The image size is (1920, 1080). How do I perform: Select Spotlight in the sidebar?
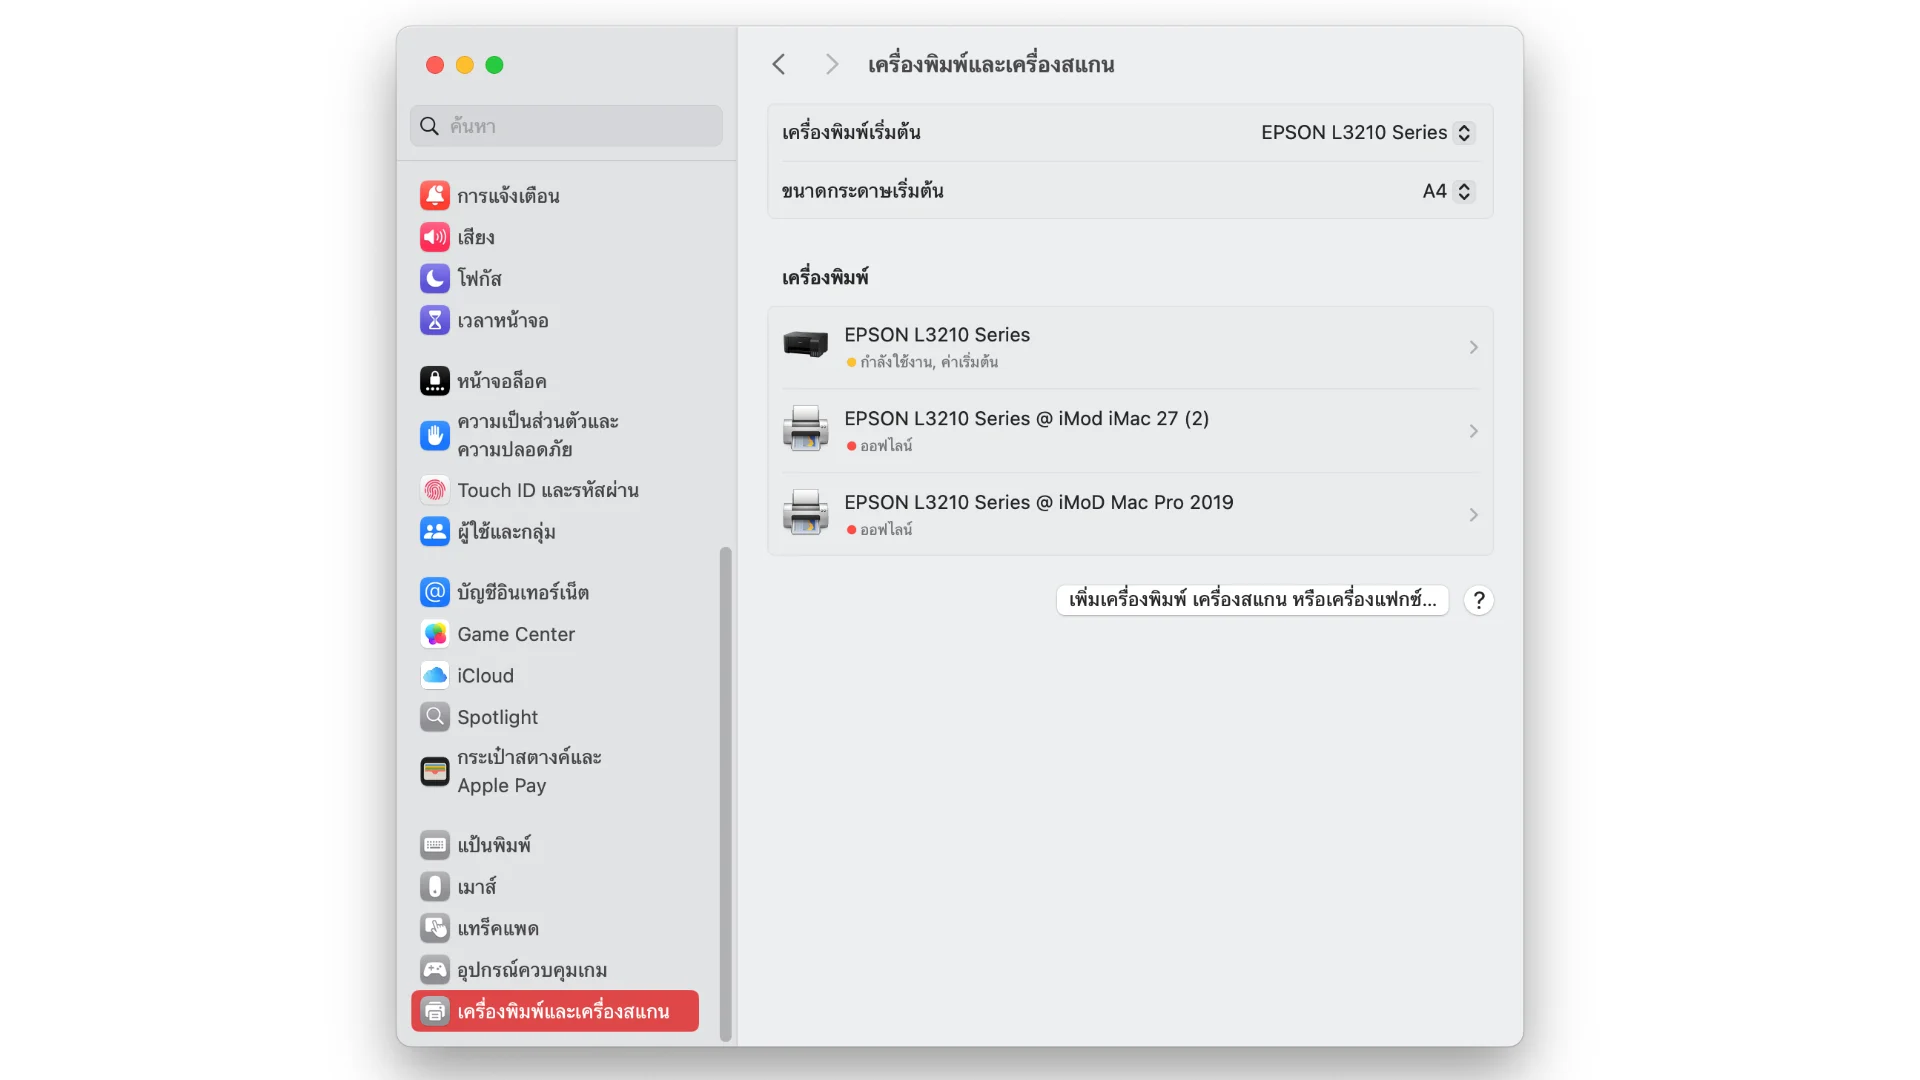497,717
